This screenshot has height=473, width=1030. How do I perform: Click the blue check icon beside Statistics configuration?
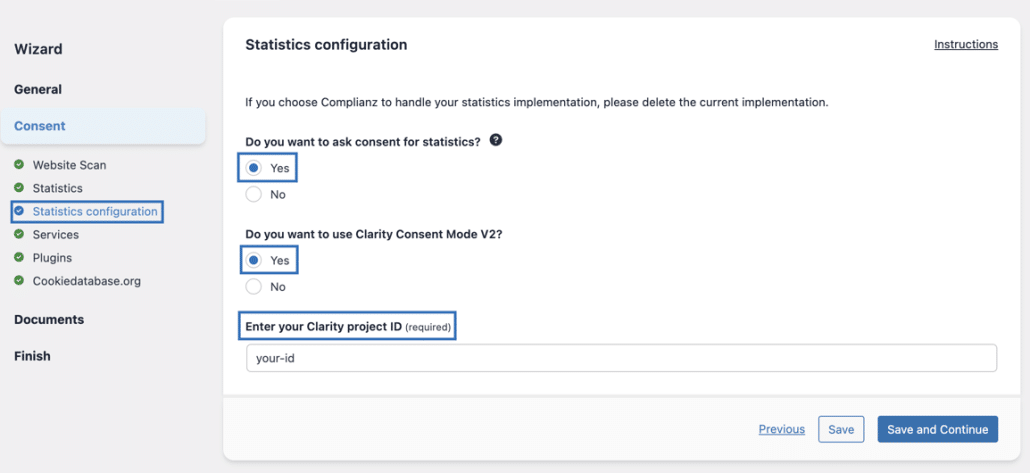click(x=19, y=211)
